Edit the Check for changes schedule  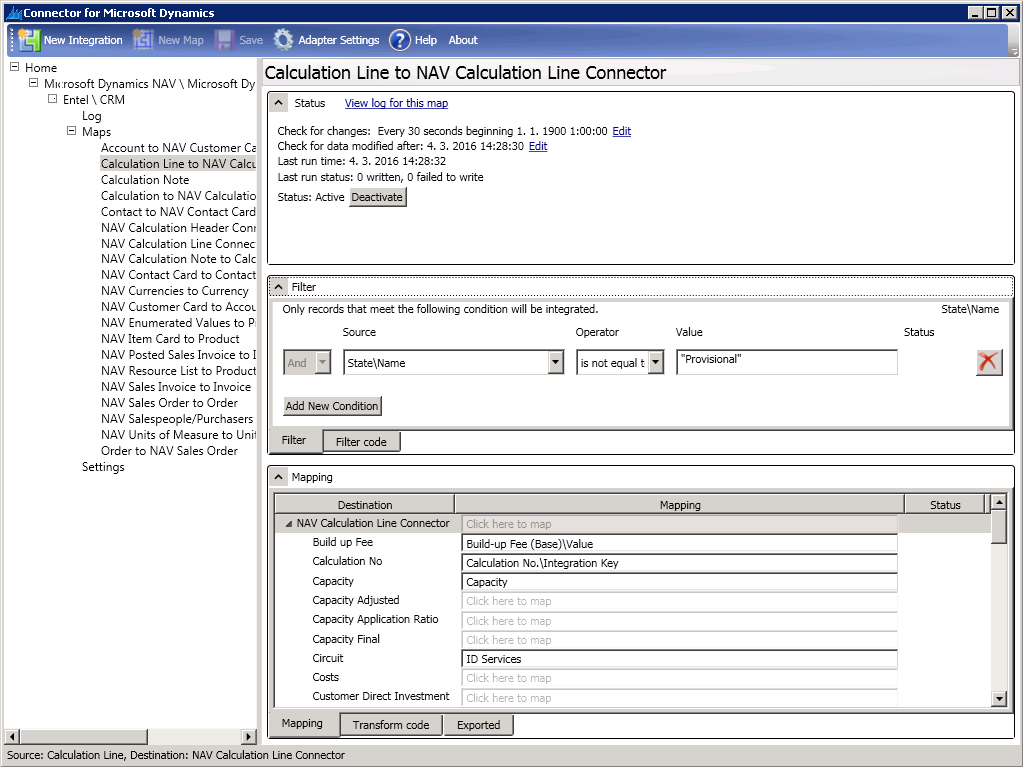tap(621, 131)
